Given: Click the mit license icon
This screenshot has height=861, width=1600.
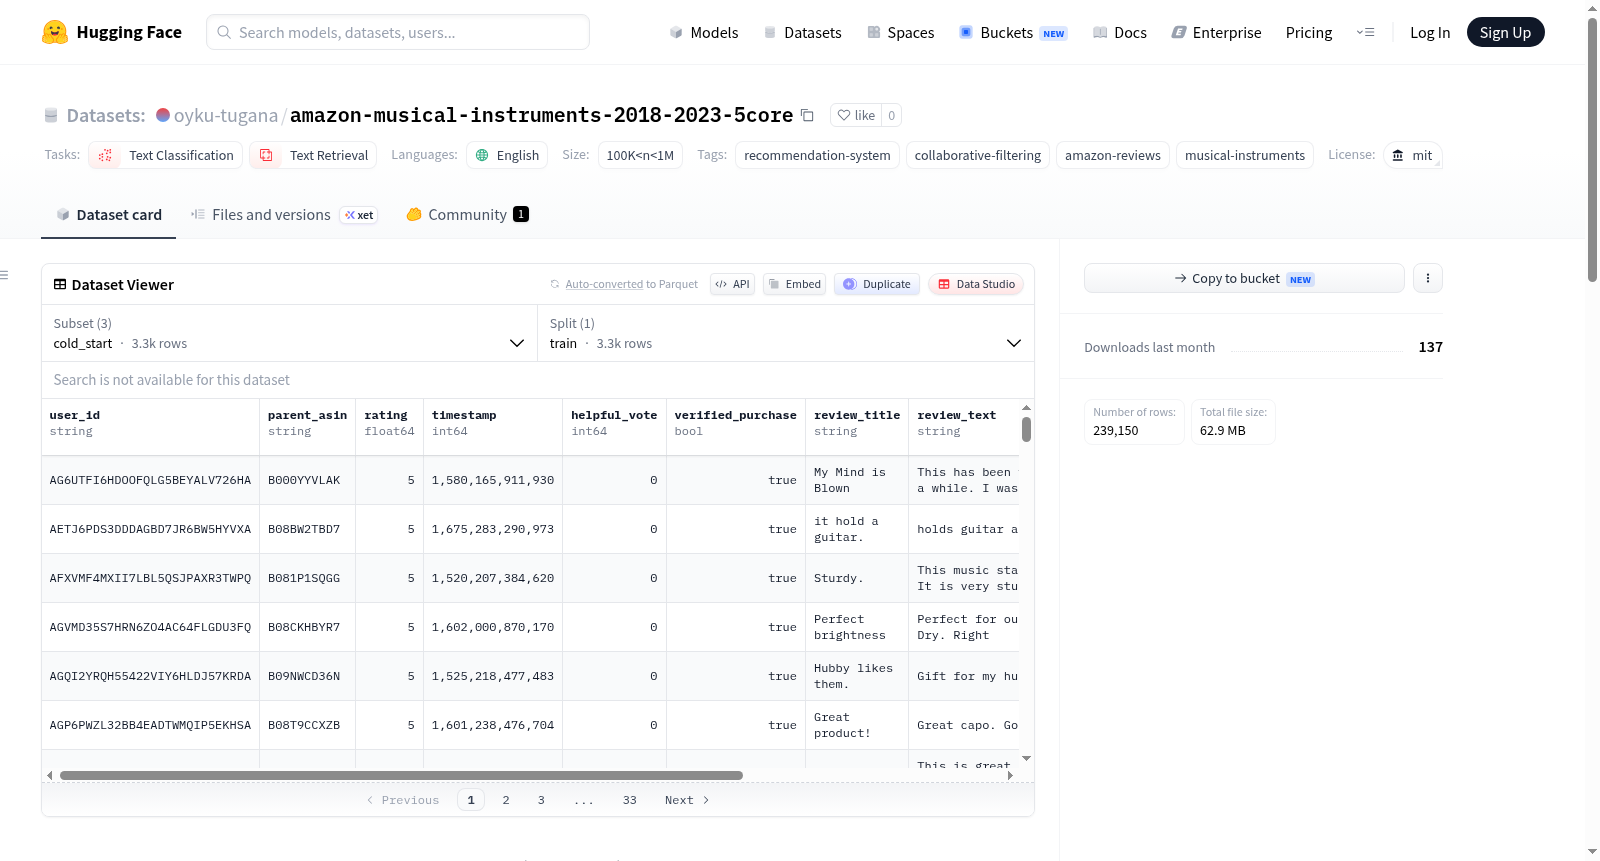Looking at the screenshot, I should tap(1398, 155).
